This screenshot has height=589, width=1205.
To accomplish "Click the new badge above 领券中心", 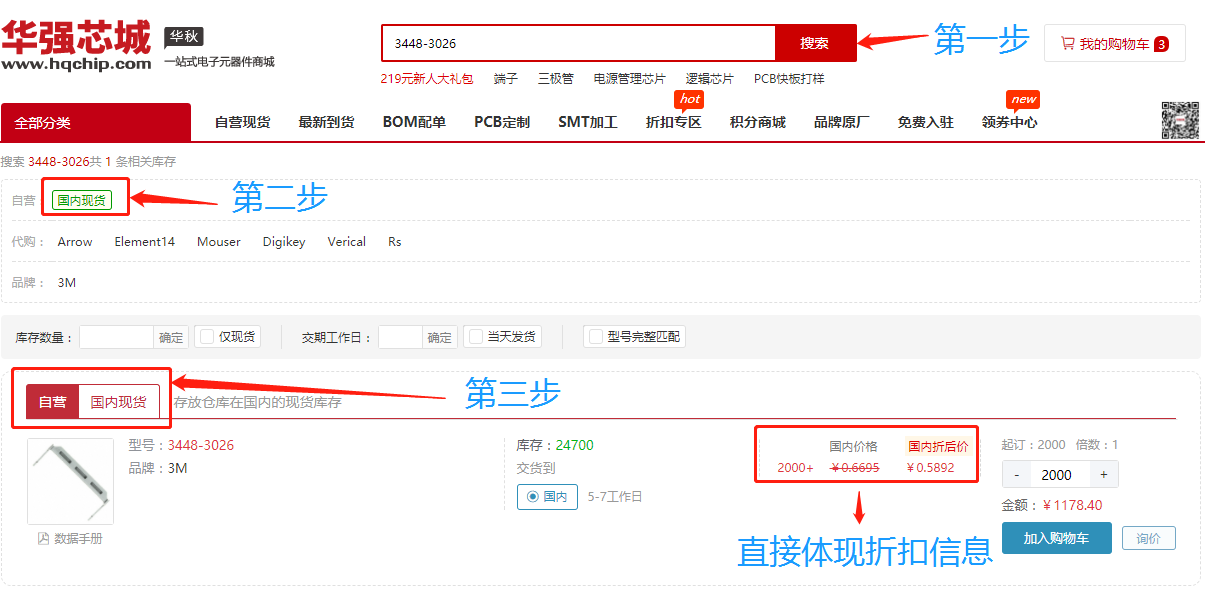I will pyautogui.click(x=1022, y=98).
